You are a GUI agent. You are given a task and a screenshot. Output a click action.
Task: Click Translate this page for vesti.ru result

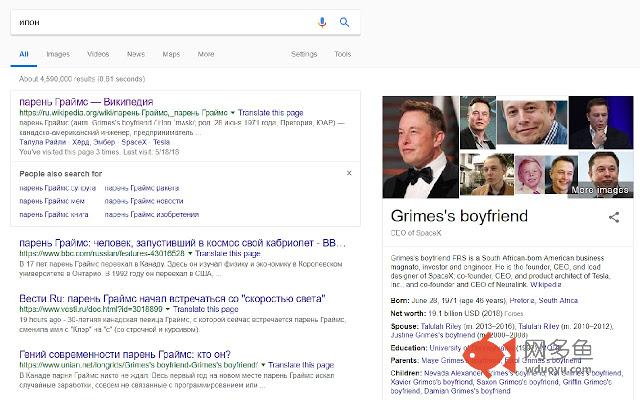point(206,309)
